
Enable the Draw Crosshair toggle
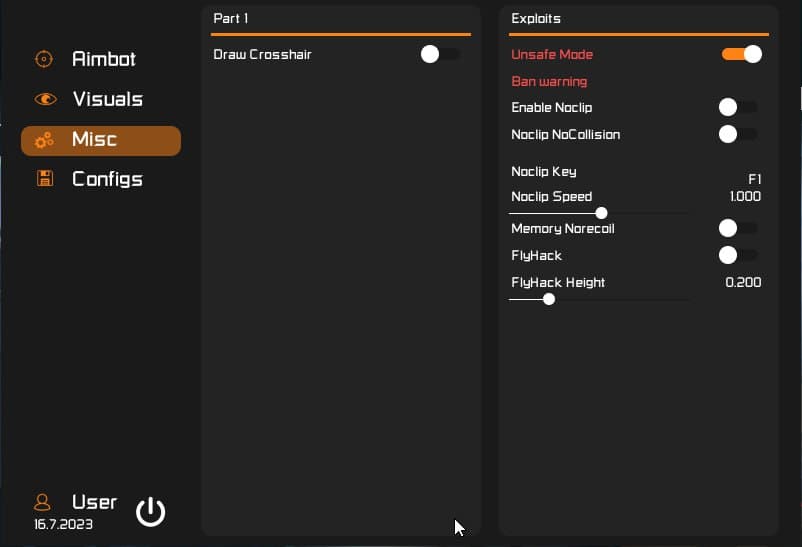440,54
